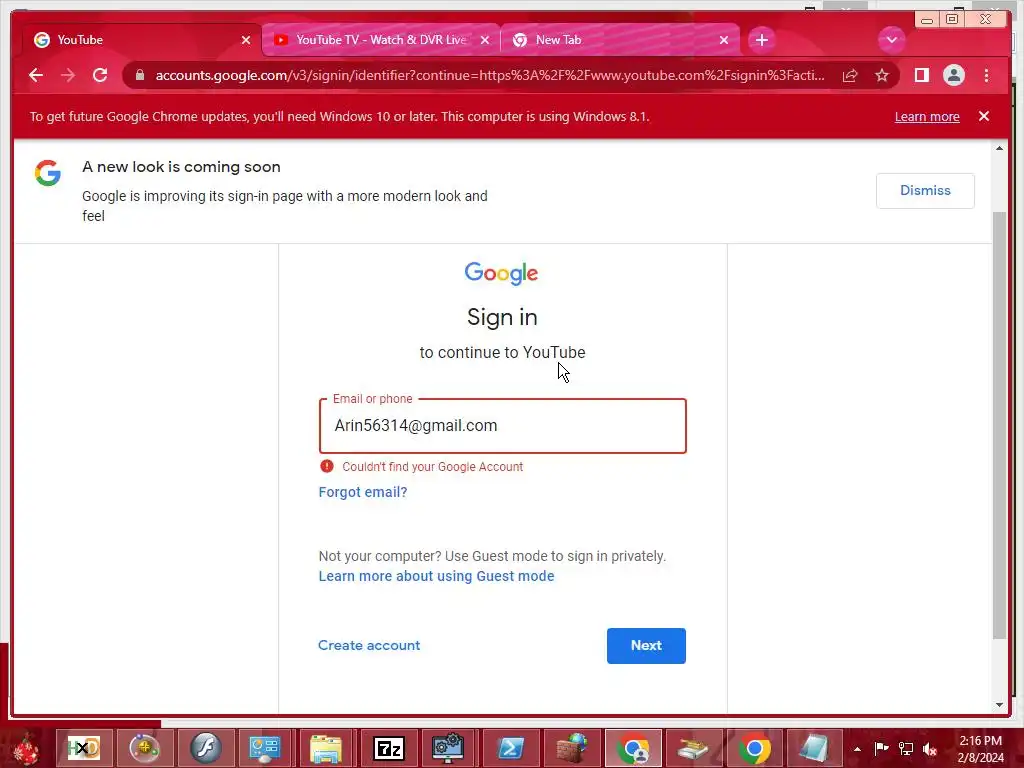Click 'Couldn't find your Google Account' message
This screenshot has height=768, width=1024.
tap(432, 467)
